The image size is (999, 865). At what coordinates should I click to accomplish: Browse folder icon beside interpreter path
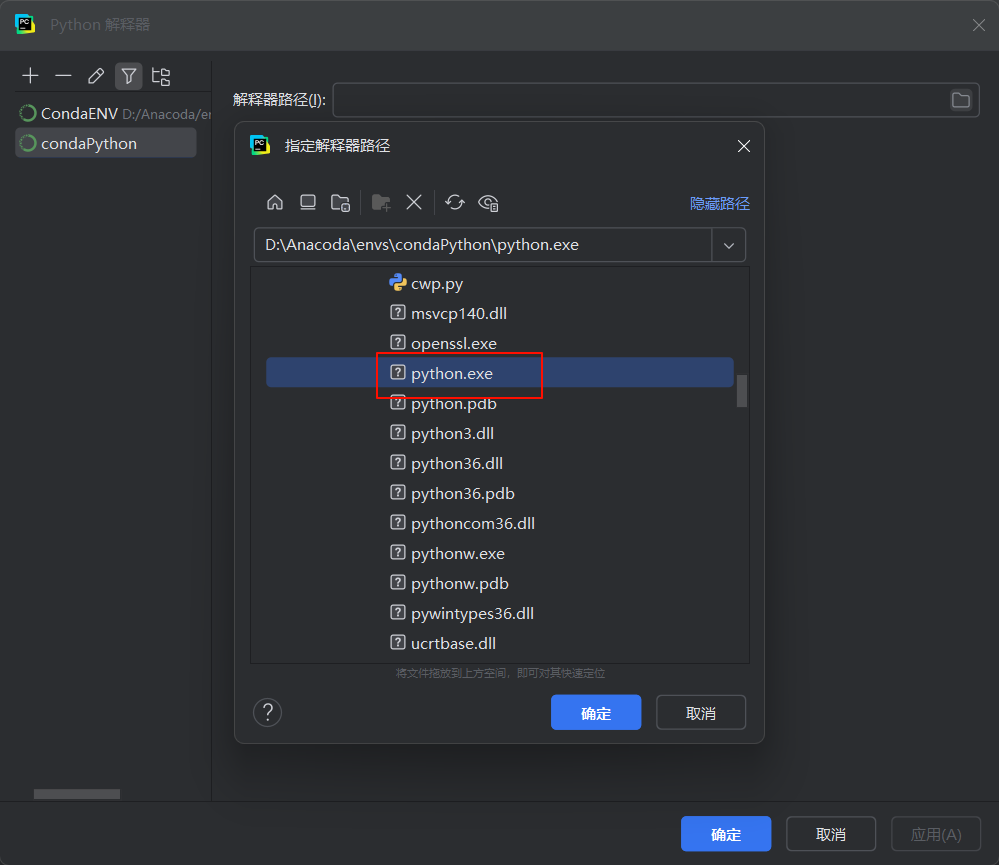[x=961, y=100]
